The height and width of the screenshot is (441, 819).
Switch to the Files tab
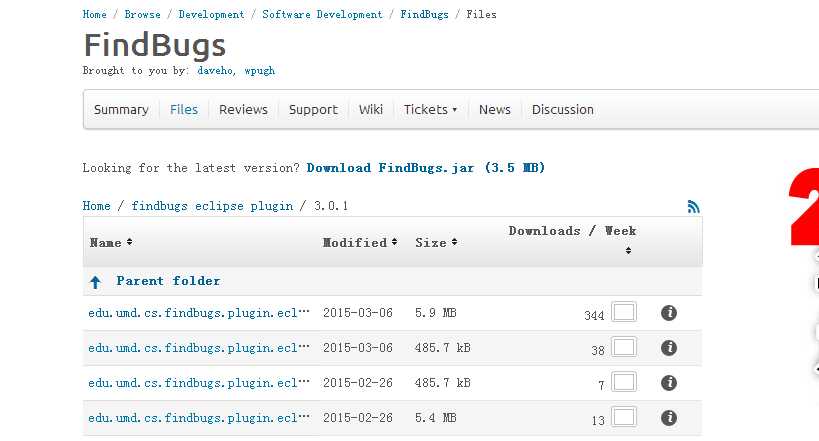coord(184,110)
